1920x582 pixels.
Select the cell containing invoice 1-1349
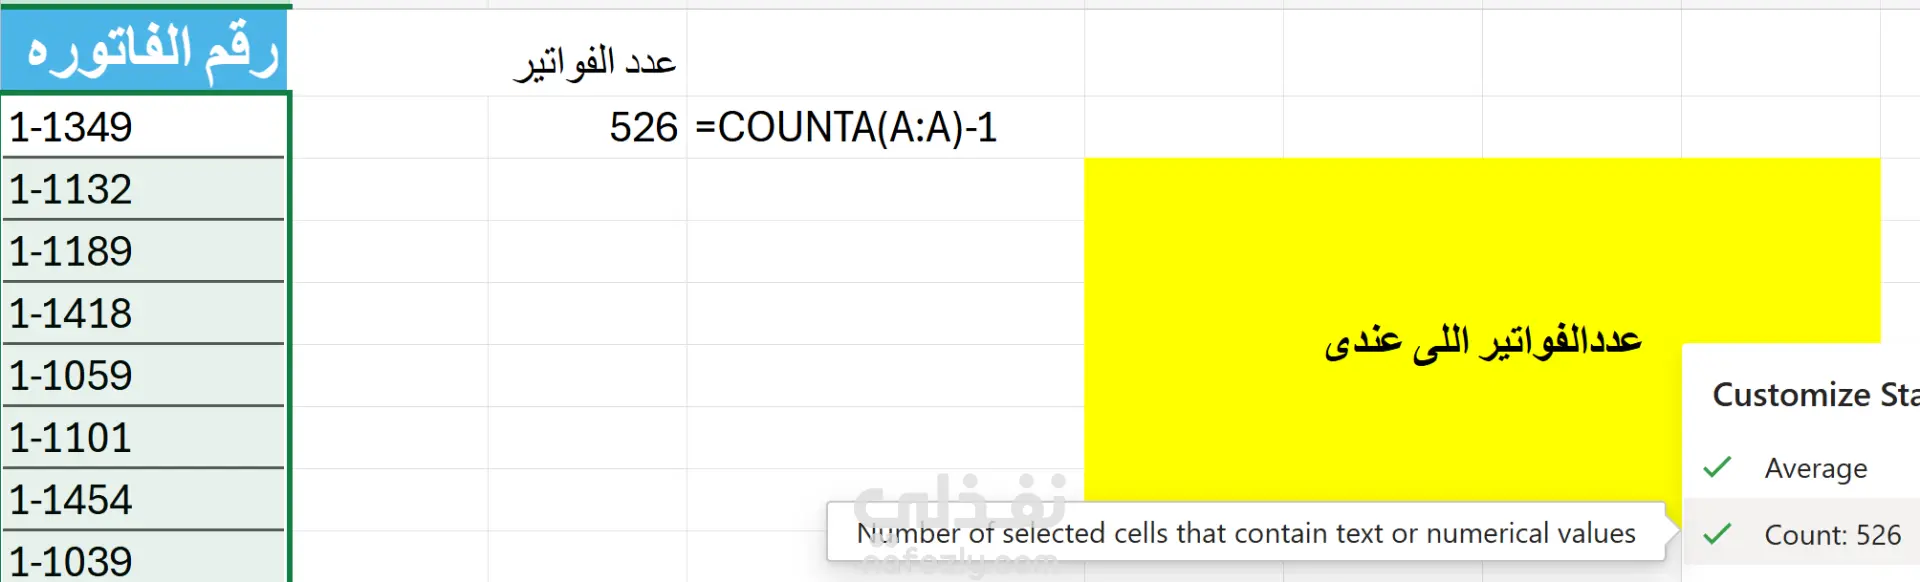pos(146,127)
